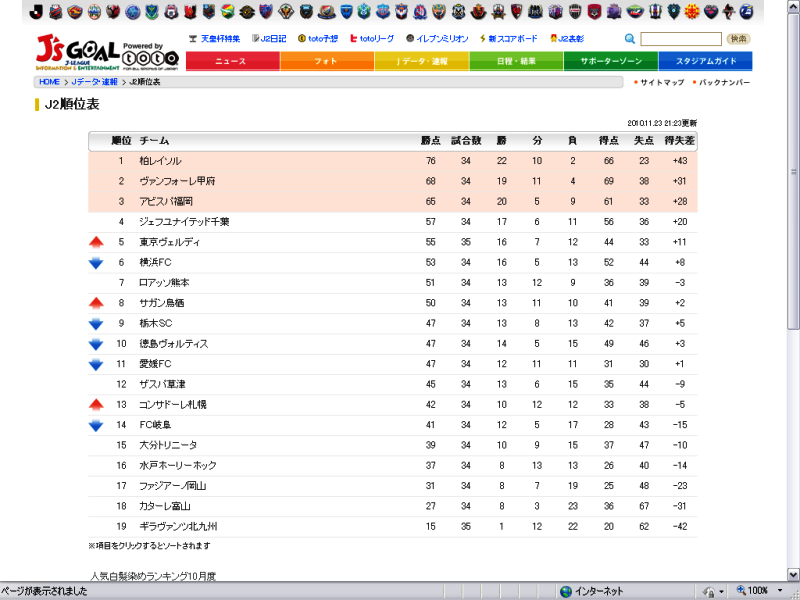Click team name 徳島ヴォルティス
Image resolution: width=800 pixels, height=600 pixels.
tap(173, 344)
